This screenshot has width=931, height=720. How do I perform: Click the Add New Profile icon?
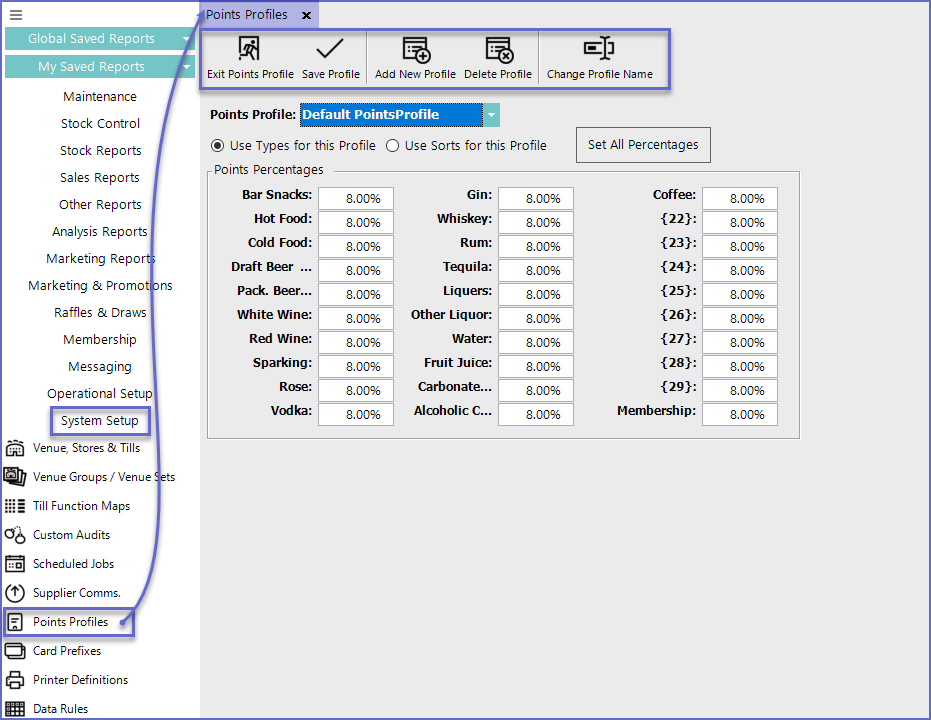(x=415, y=50)
